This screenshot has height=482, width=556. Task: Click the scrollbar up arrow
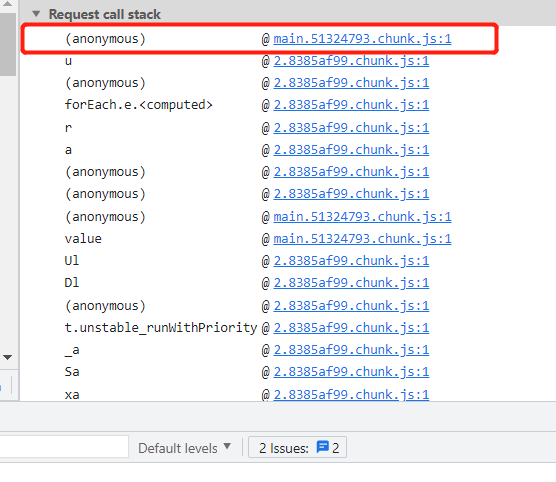pos(7,4)
